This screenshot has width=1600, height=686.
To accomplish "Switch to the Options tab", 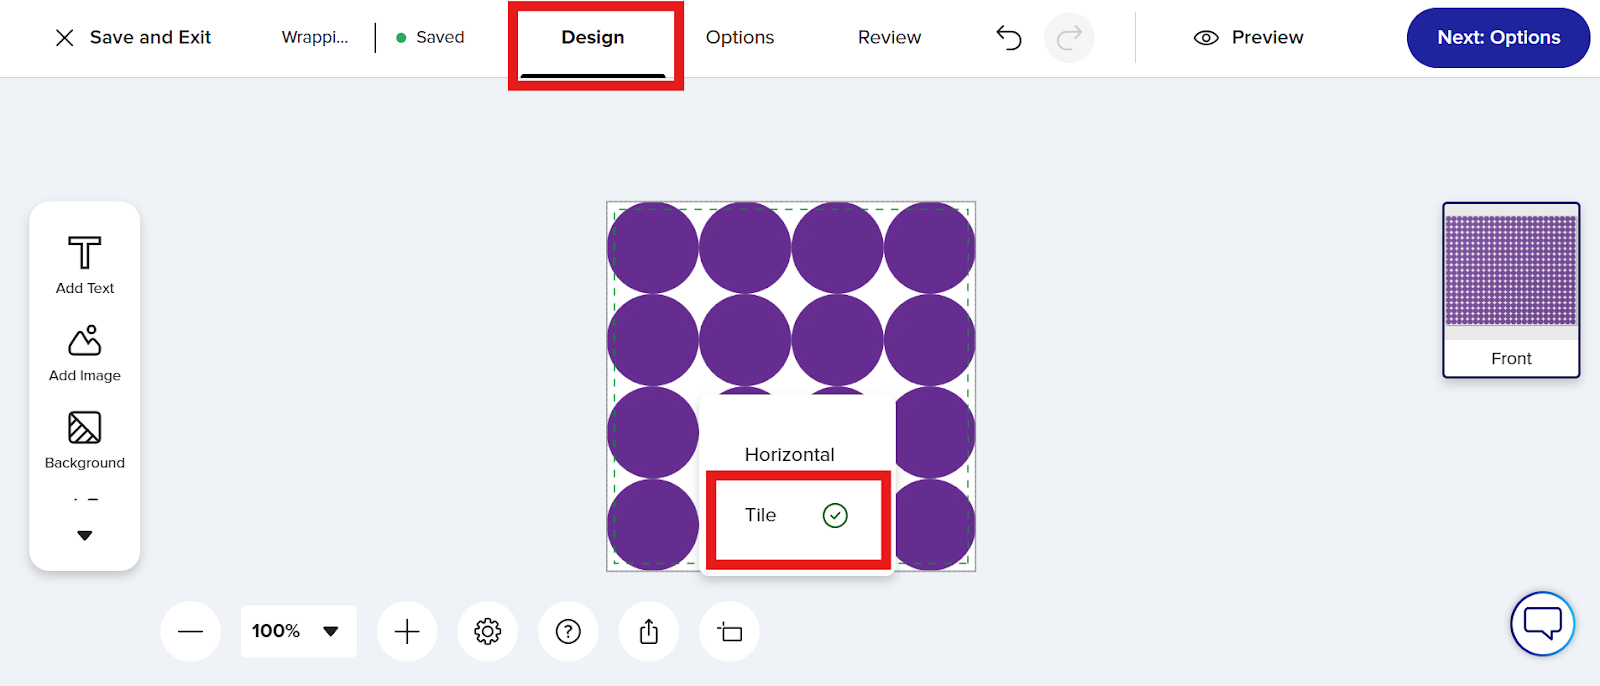I will coord(740,38).
